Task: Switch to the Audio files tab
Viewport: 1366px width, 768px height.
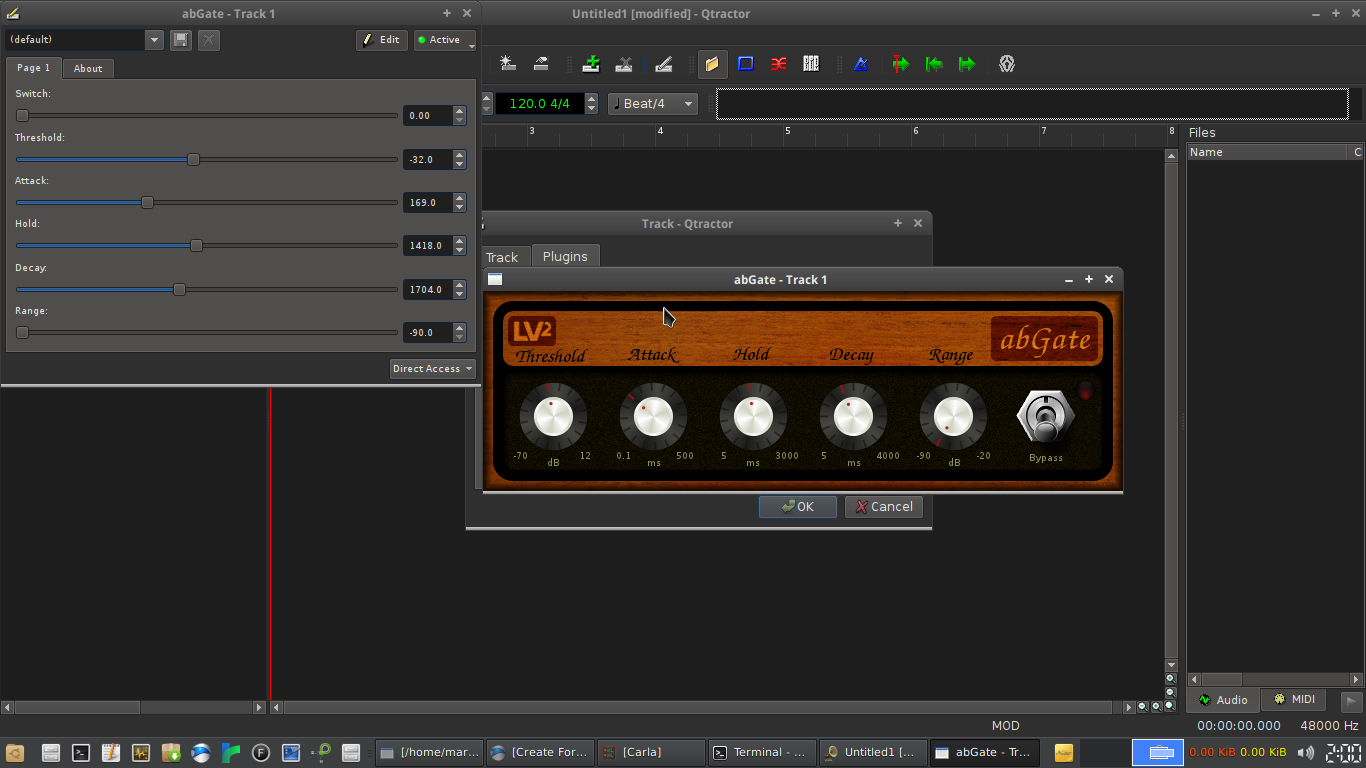Action: tap(1224, 700)
